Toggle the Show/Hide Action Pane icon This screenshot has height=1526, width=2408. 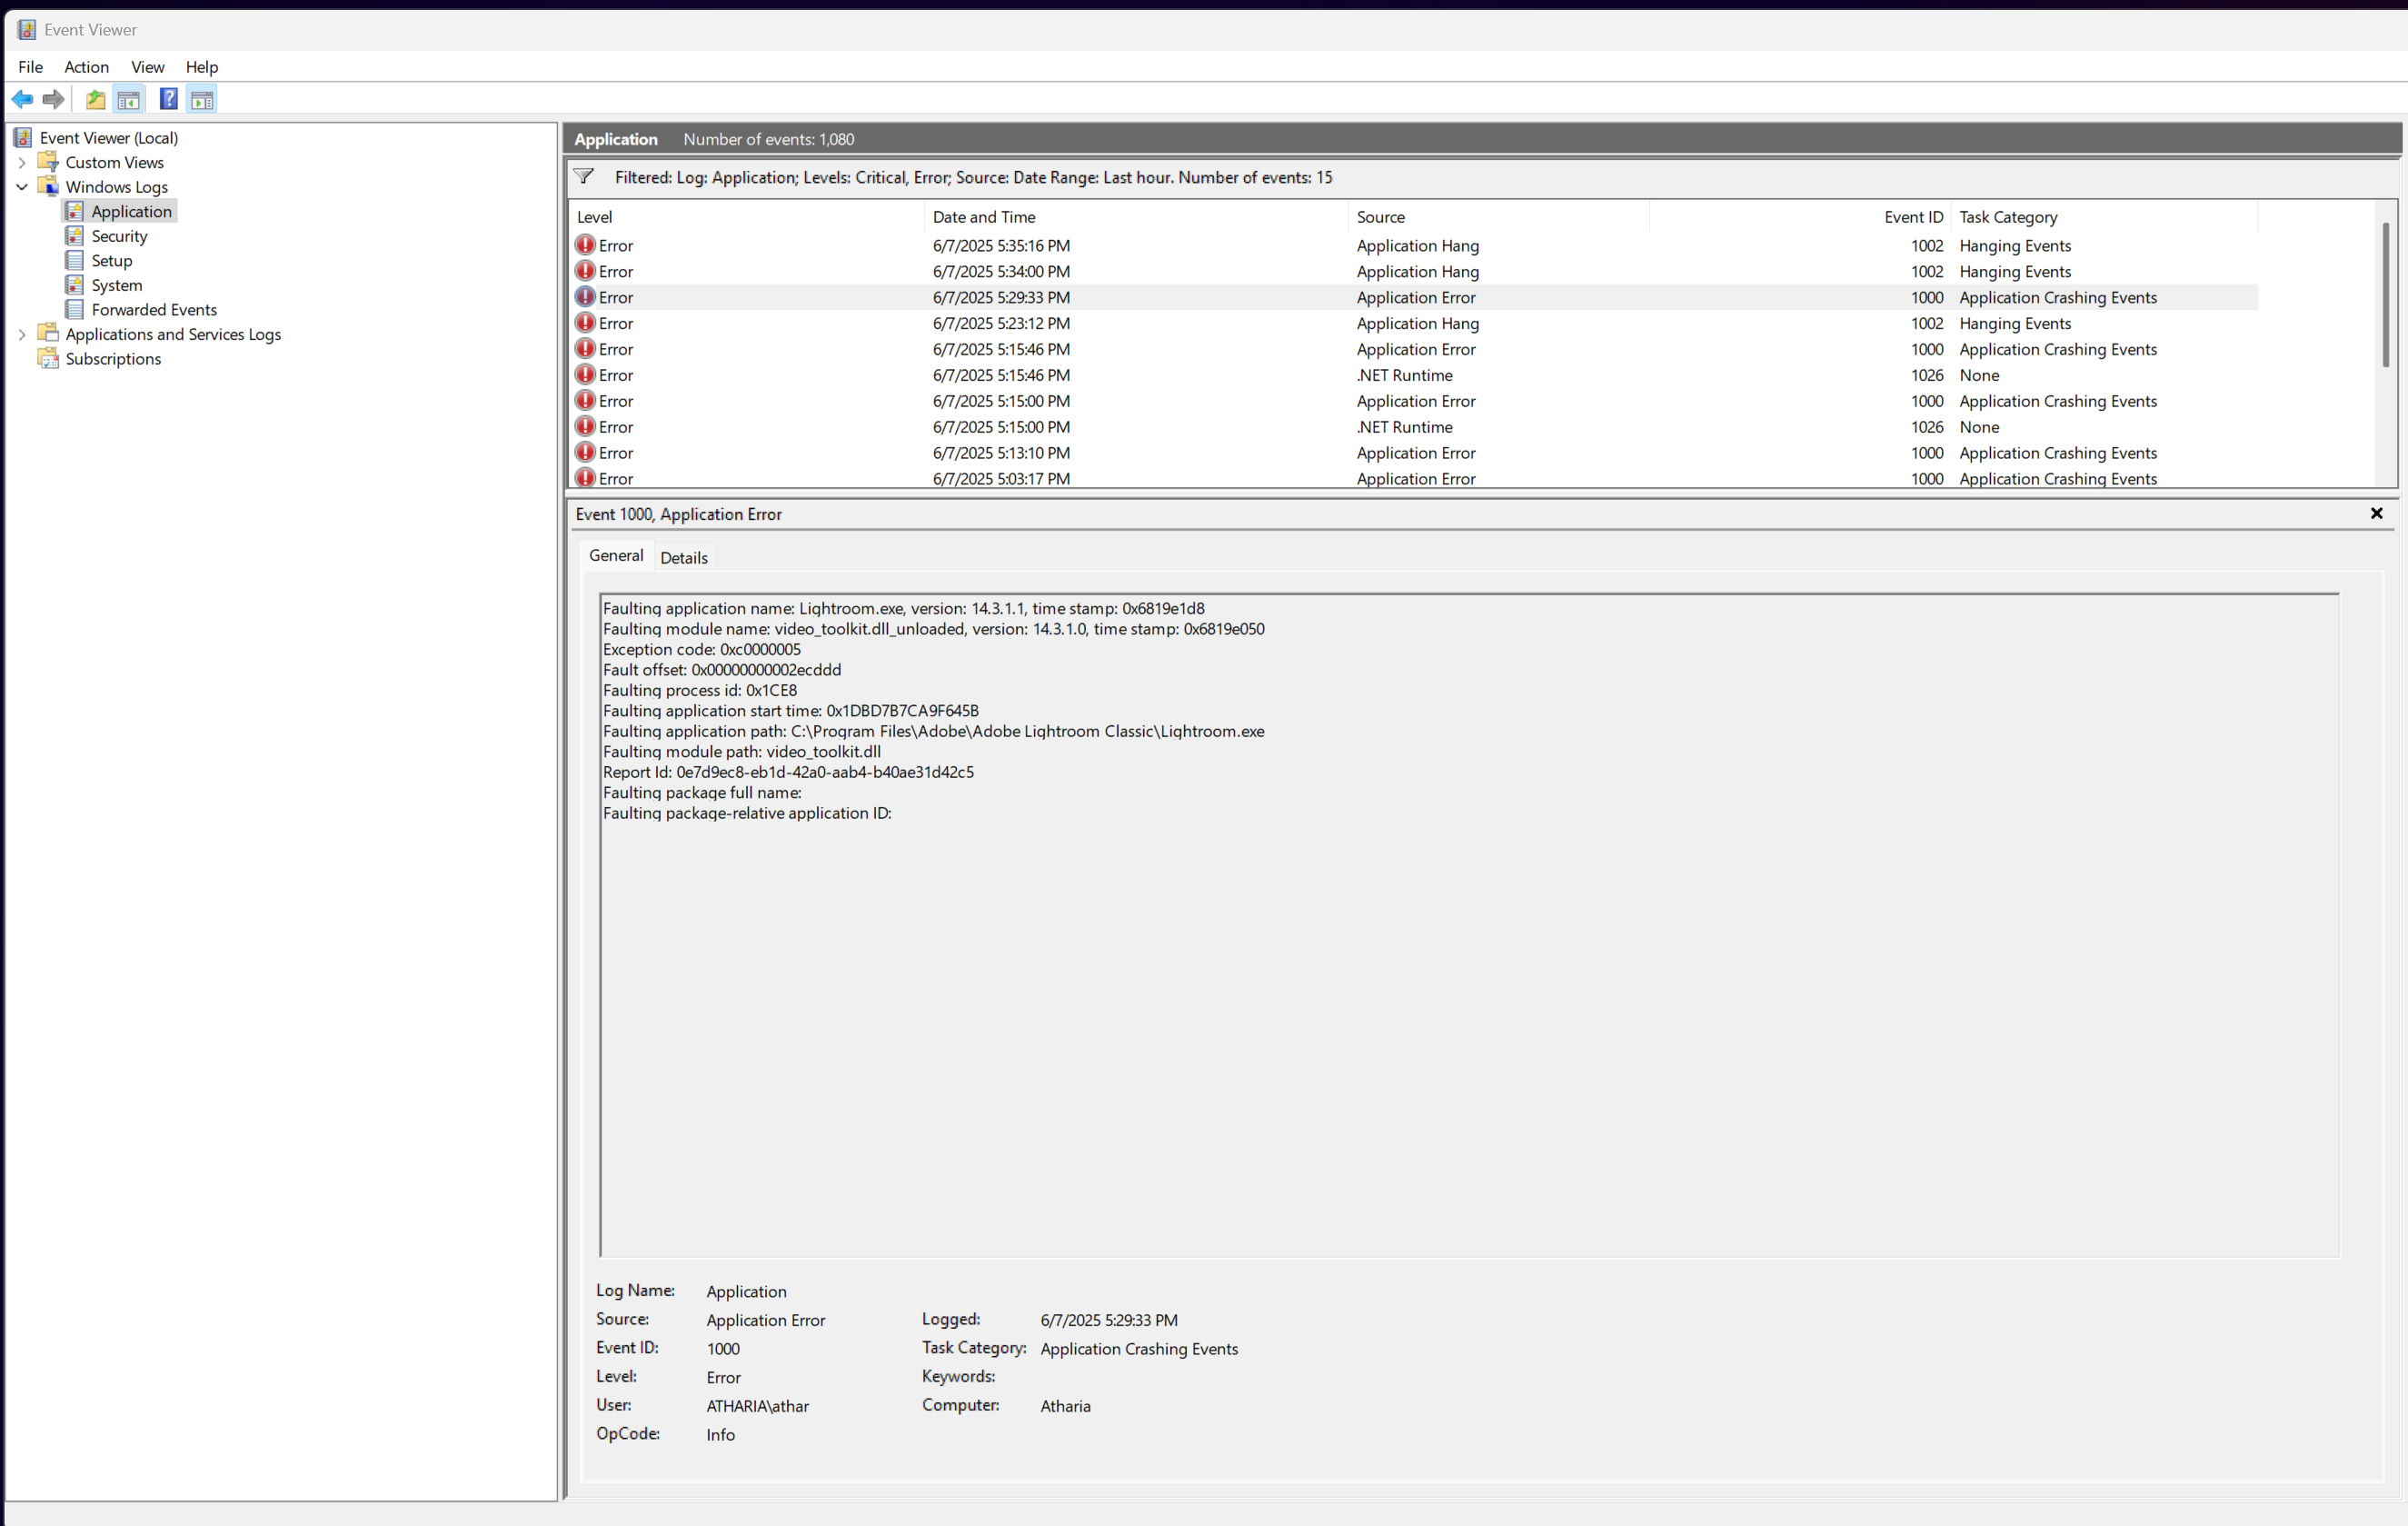tap(202, 99)
